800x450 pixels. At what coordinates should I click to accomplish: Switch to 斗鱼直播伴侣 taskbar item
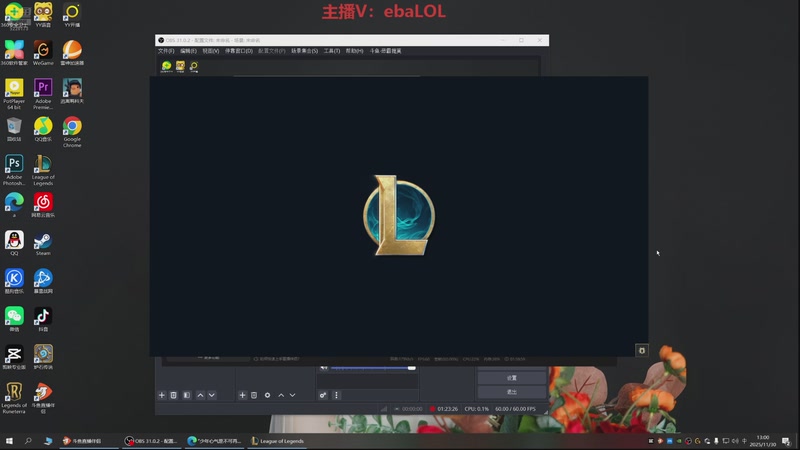tap(89, 441)
